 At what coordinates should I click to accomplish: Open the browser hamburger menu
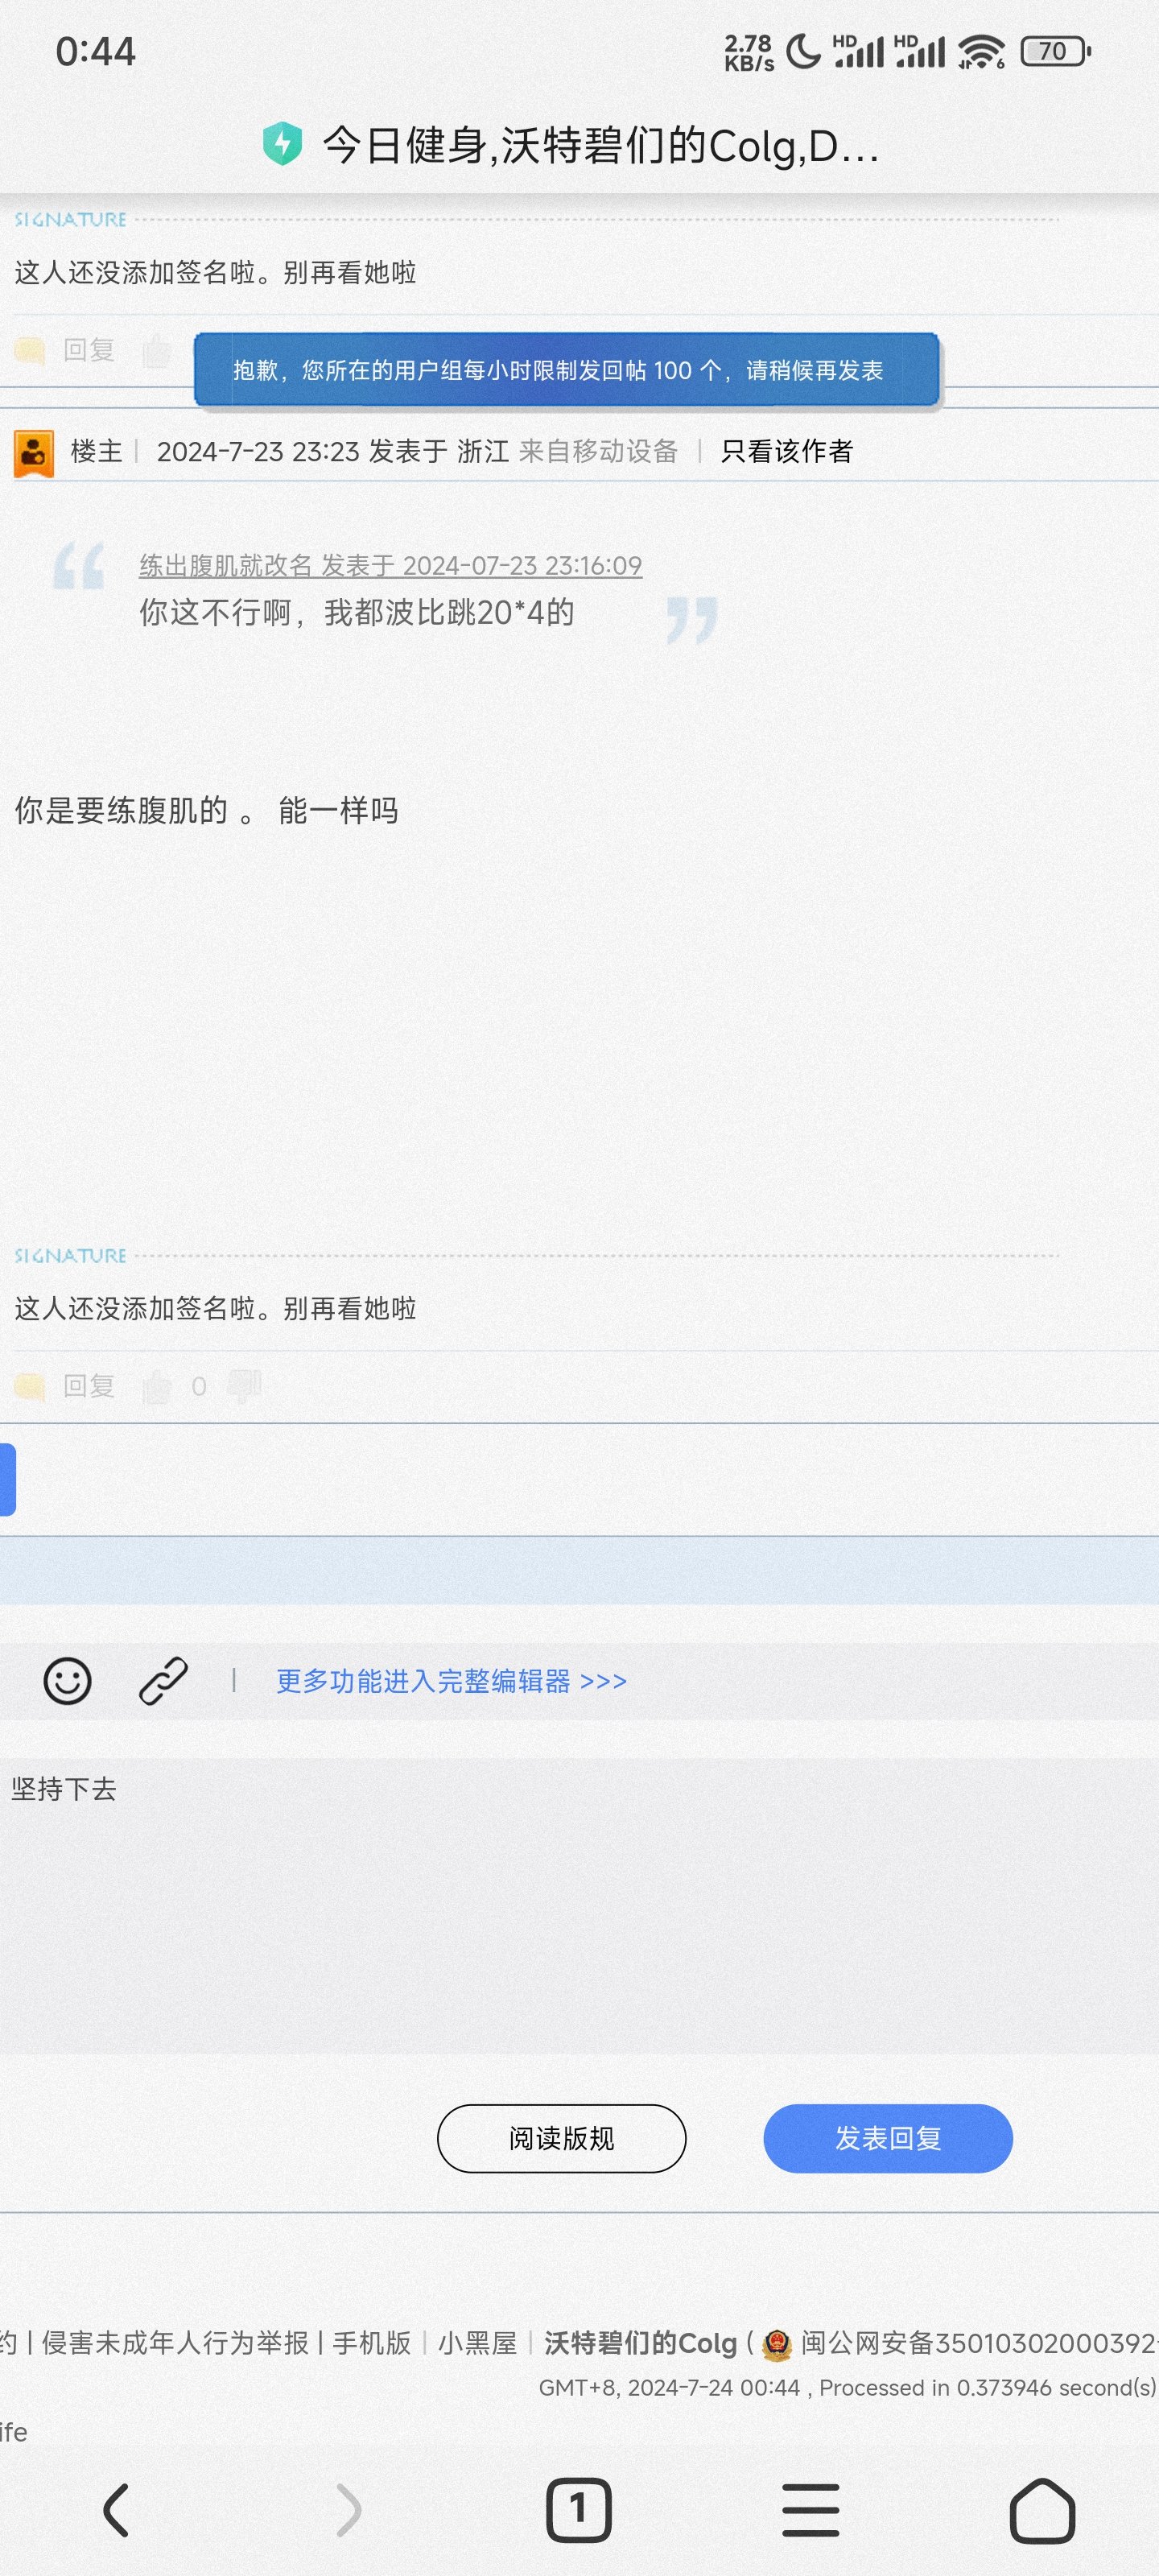tap(810, 2510)
